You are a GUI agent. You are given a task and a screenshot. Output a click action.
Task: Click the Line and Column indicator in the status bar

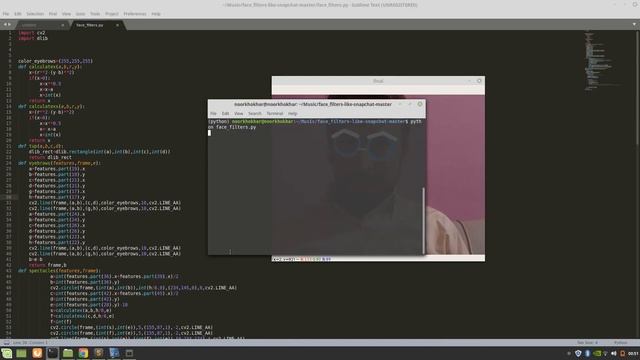(x=30, y=343)
